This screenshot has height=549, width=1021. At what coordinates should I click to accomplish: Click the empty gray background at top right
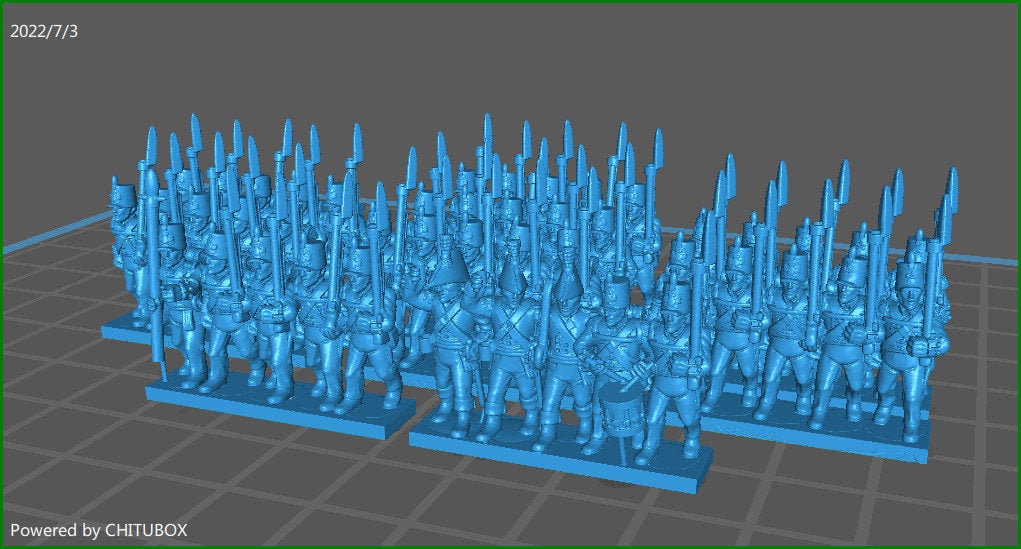click(x=850, y=70)
